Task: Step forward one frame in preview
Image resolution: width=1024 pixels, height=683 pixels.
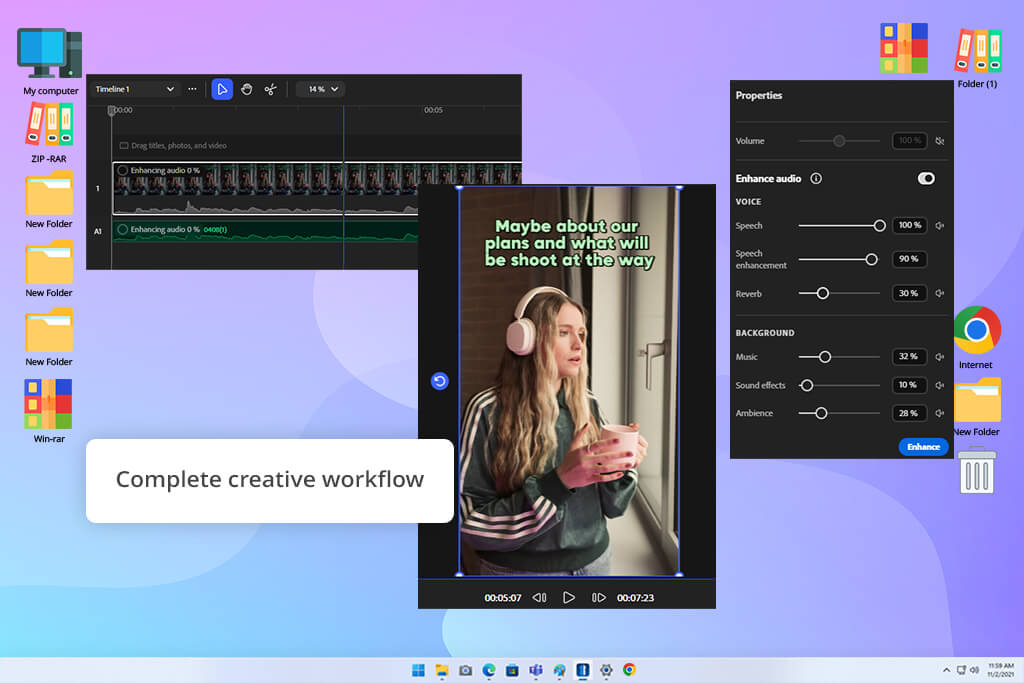Action: [x=598, y=597]
